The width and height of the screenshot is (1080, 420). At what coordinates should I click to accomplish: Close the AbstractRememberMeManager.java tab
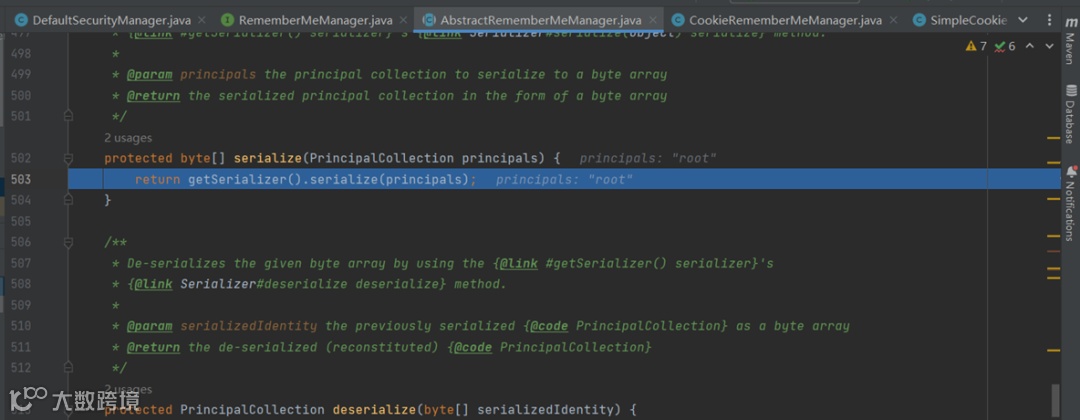(x=651, y=21)
